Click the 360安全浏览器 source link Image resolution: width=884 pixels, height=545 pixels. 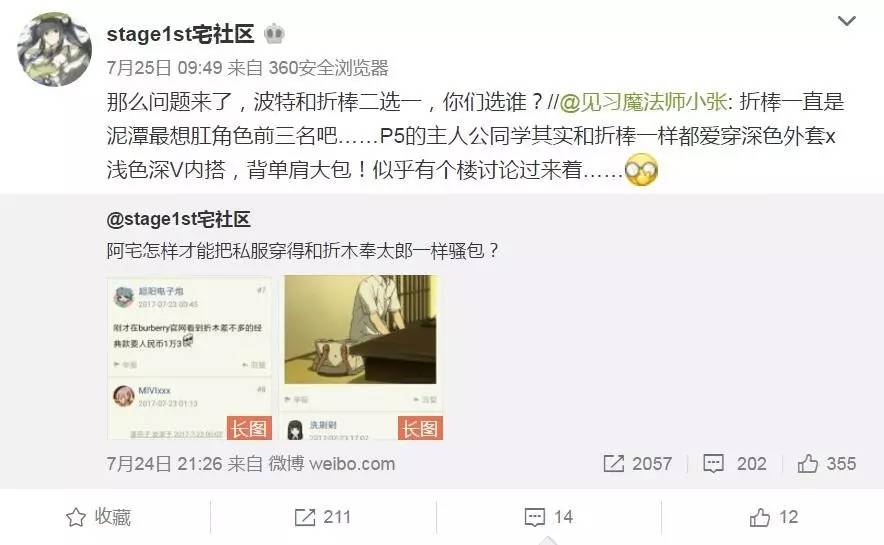click(x=328, y=68)
